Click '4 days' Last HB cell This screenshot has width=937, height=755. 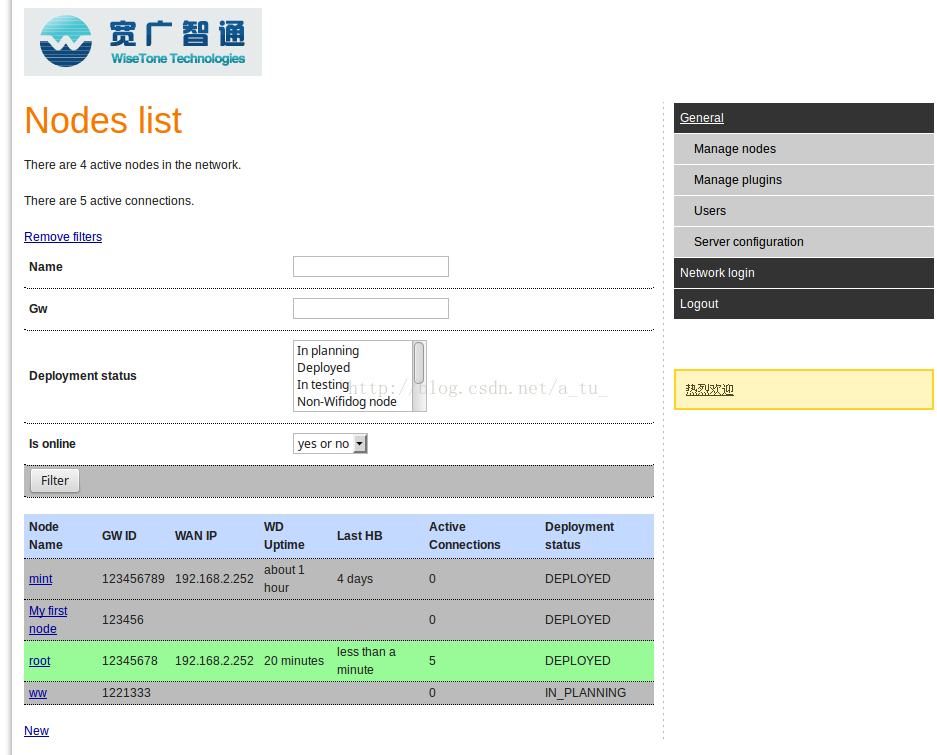(354, 579)
